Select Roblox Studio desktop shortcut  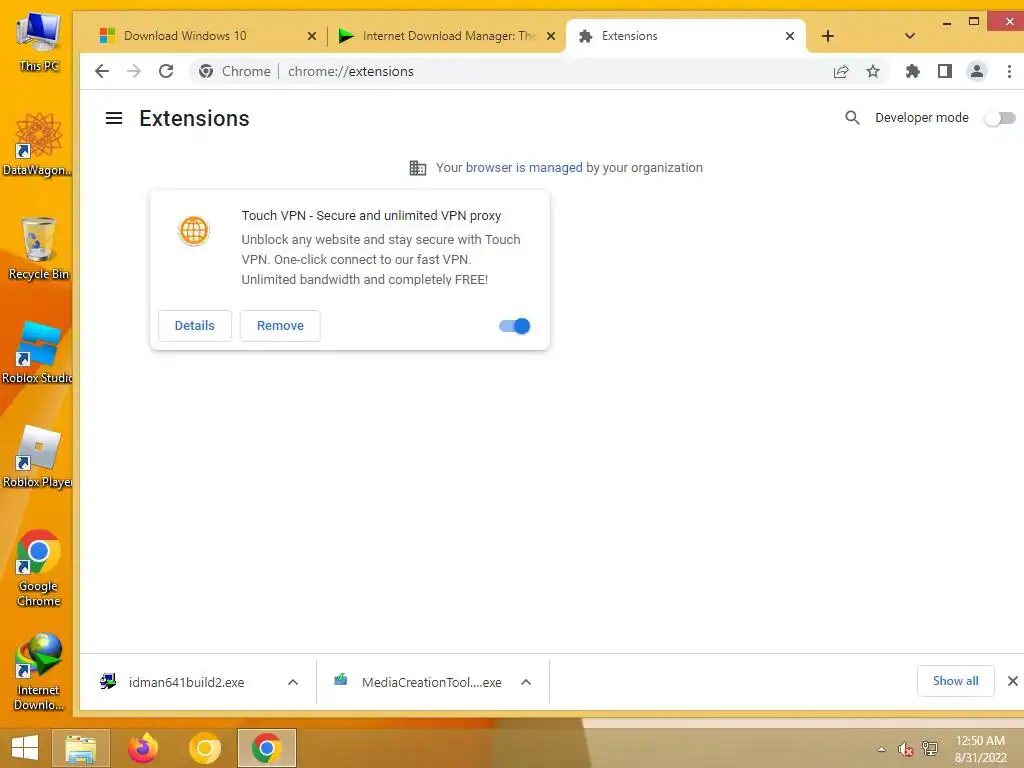click(37, 353)
